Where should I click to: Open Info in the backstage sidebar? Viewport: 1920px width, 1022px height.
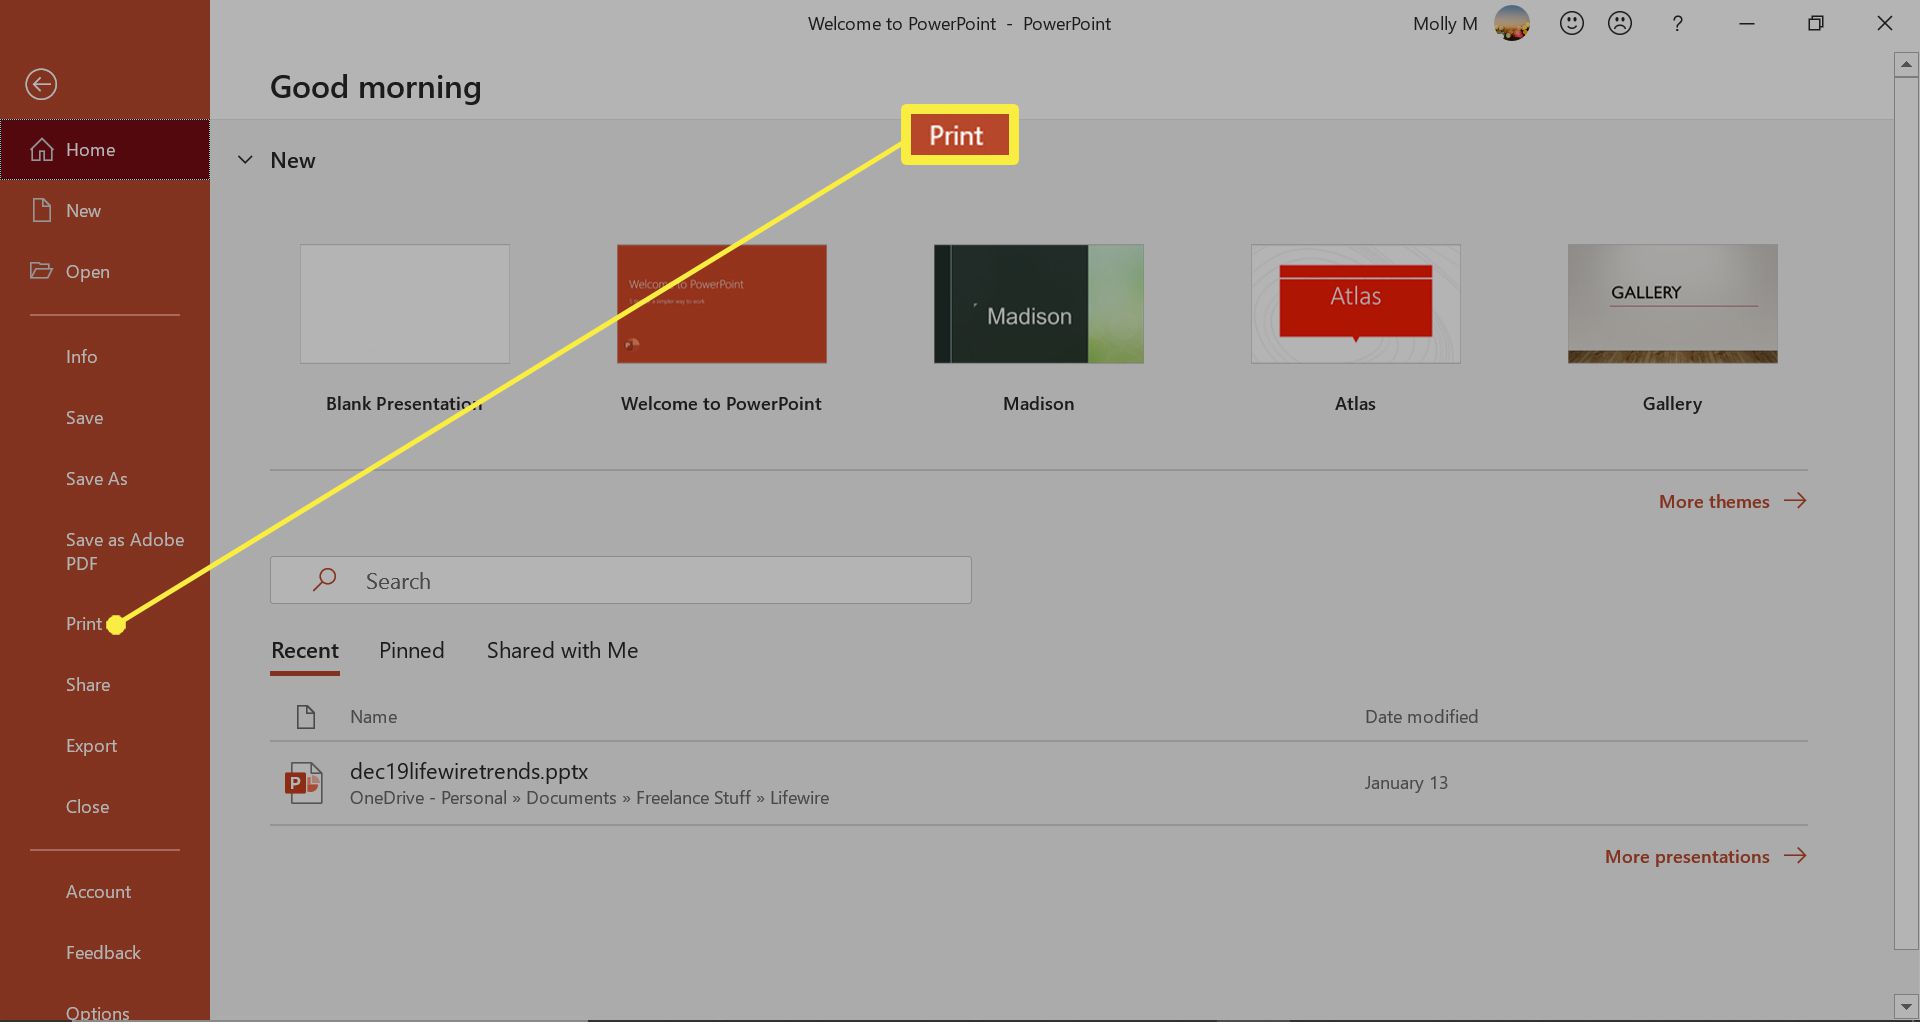pyautogui.click(x=82, y=357)
